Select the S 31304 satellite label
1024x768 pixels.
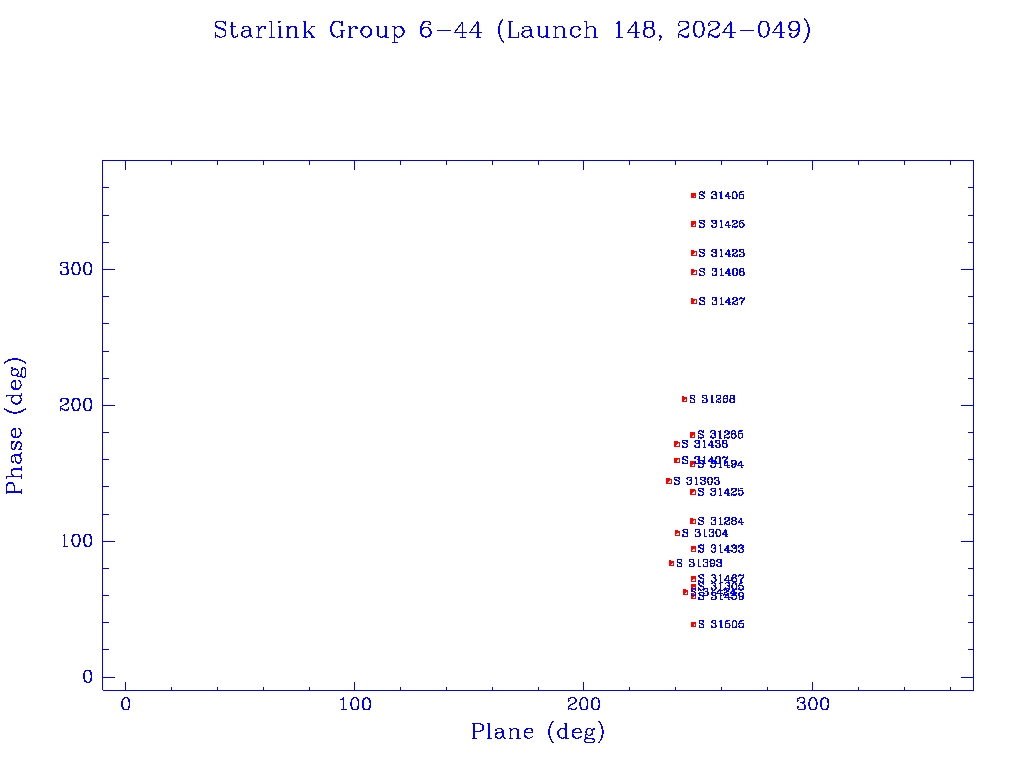point(705,534)
